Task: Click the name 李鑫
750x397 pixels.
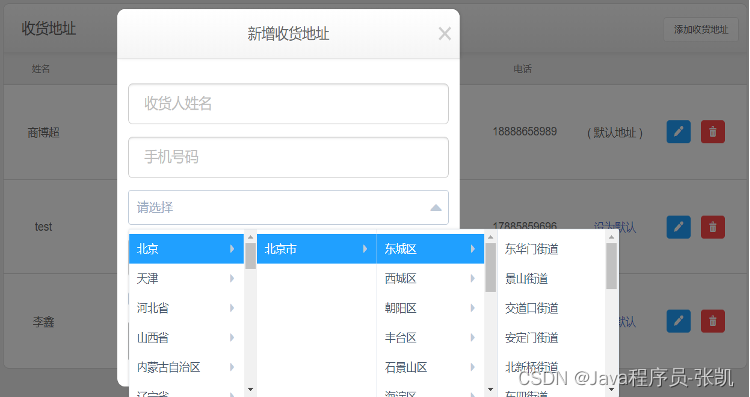Action: [x=44, y=322]
